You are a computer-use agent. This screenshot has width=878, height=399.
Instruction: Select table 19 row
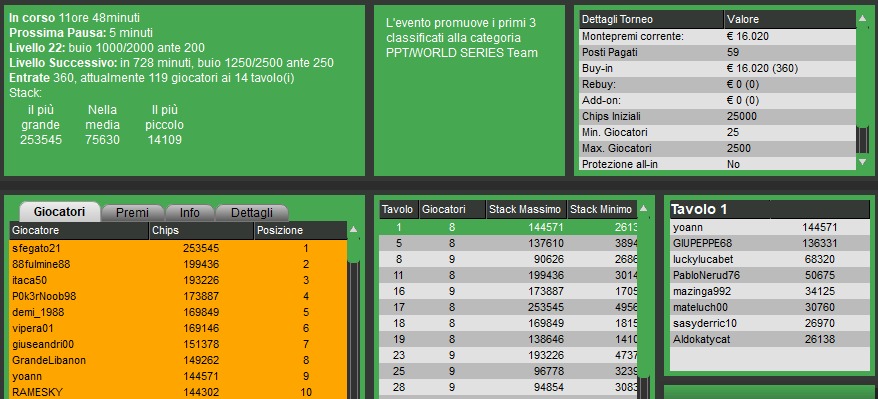tap(508, 339)
